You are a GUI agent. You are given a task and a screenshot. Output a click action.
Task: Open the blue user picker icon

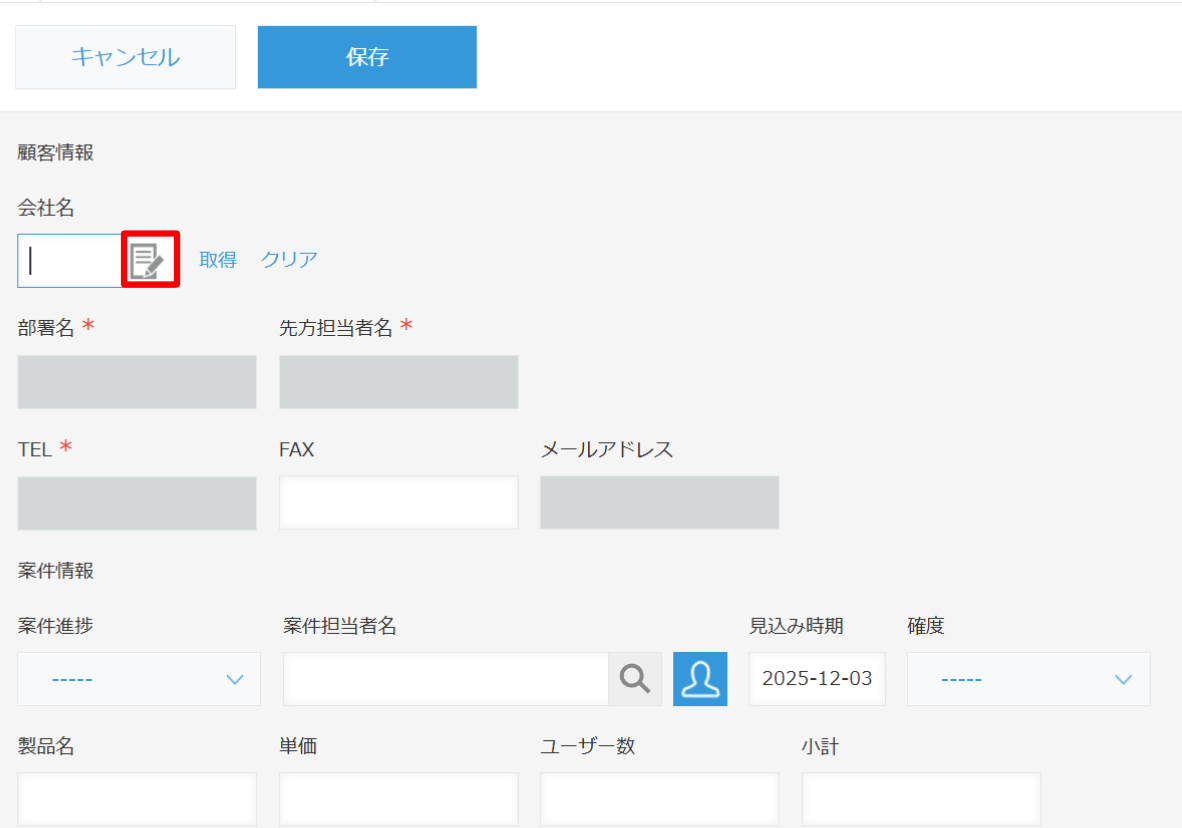(x=700, y=679)
